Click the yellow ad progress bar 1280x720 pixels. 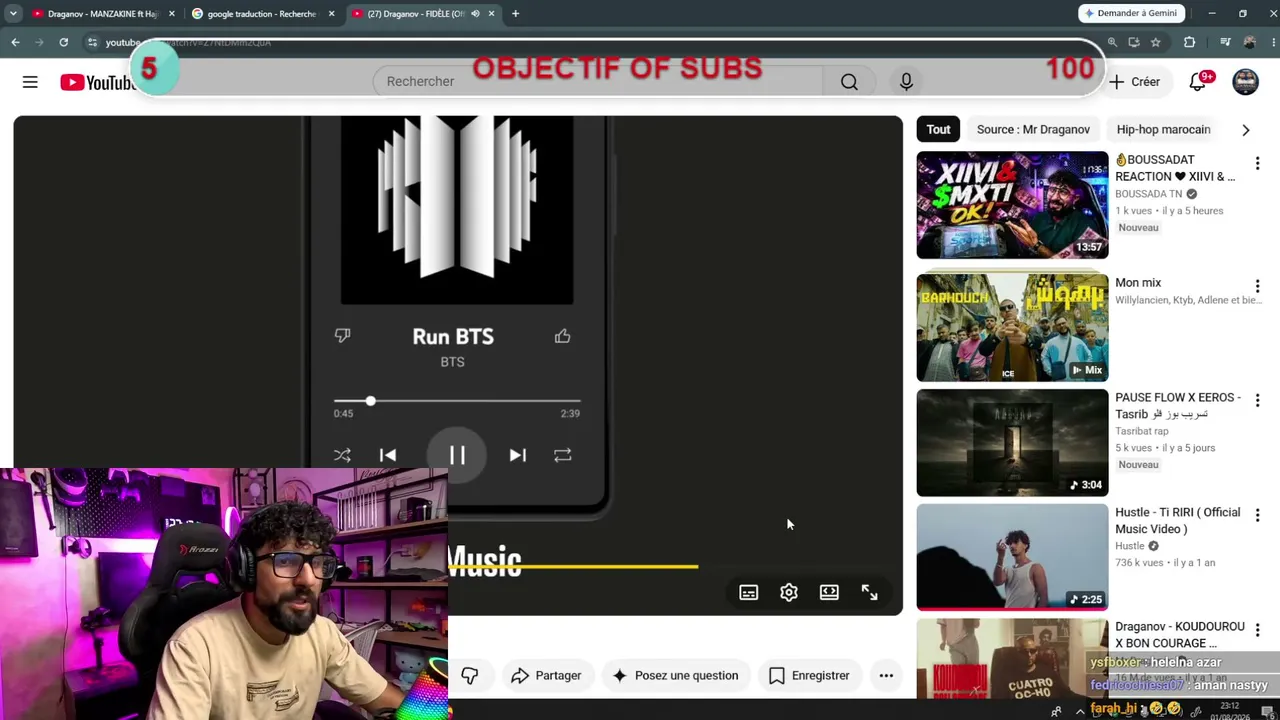coord(573,566)
